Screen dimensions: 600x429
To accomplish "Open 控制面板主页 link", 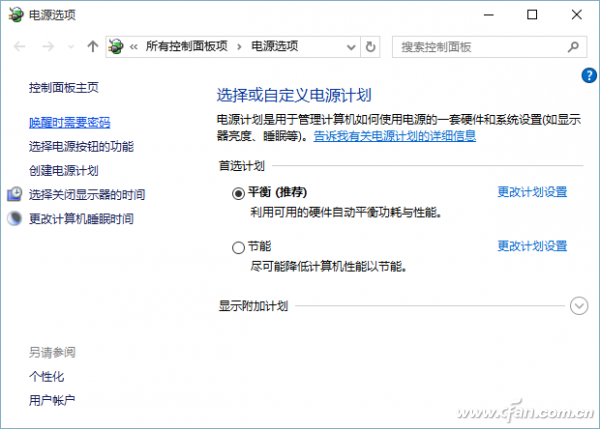I will [x=64, y=88].
